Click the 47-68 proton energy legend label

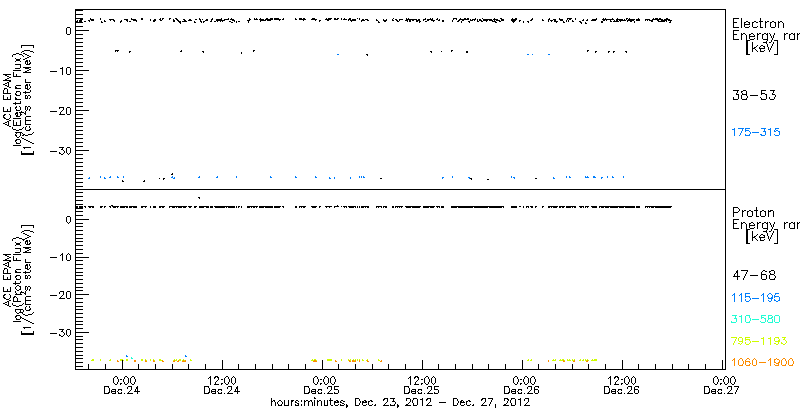pos(754,276)
